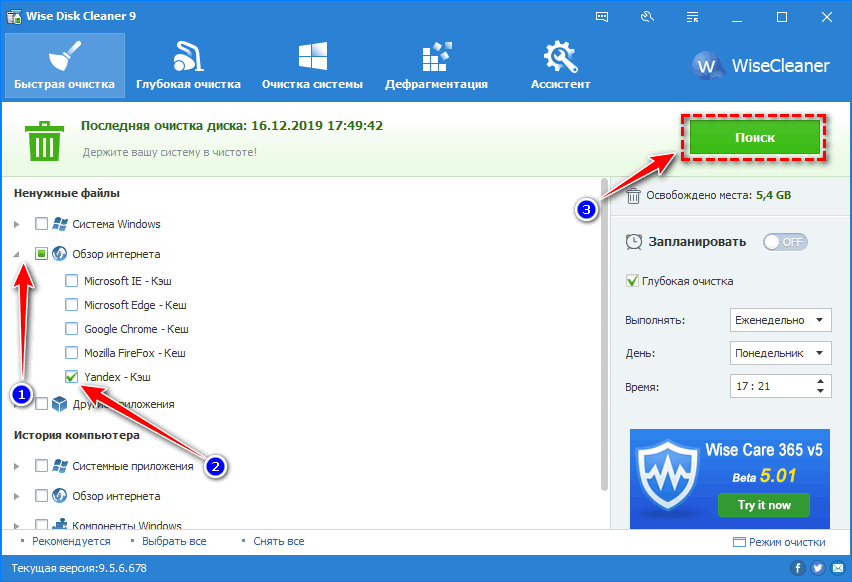This screenshot has width=852, height=582.
Task: Click the WiseCleaner logo icon
Action: [709, 66]
